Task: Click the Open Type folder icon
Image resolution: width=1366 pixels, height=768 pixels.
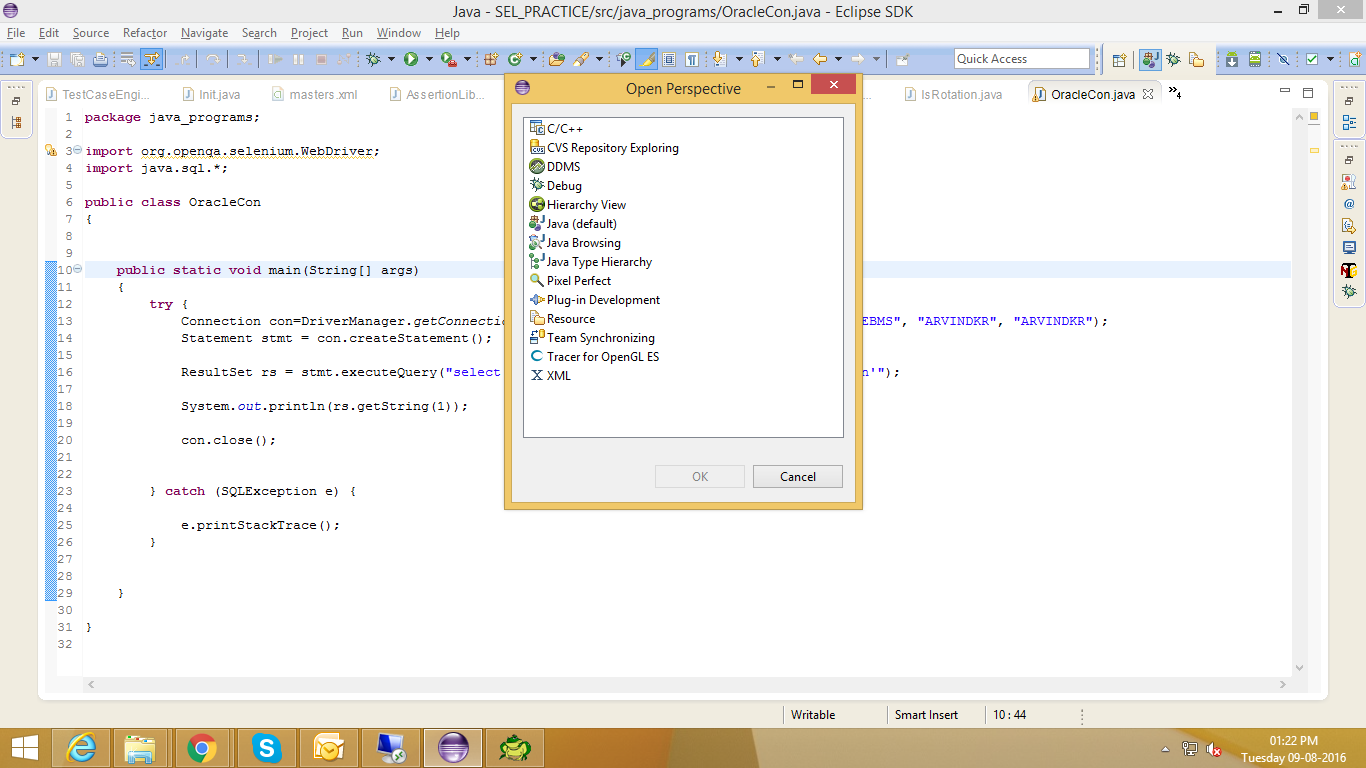Action: click(557, 59)
